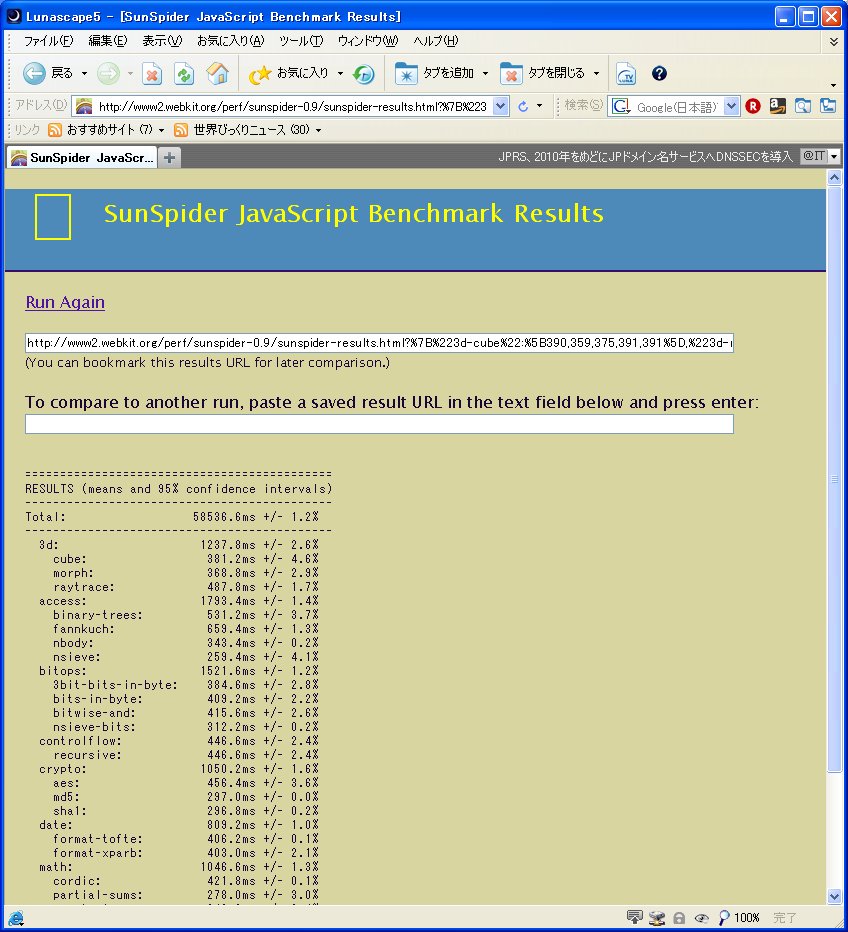The height and width of the screenshot is (932, 848).
Task: Open the @IT news ticker dropdown
Action: coord(834,156)
